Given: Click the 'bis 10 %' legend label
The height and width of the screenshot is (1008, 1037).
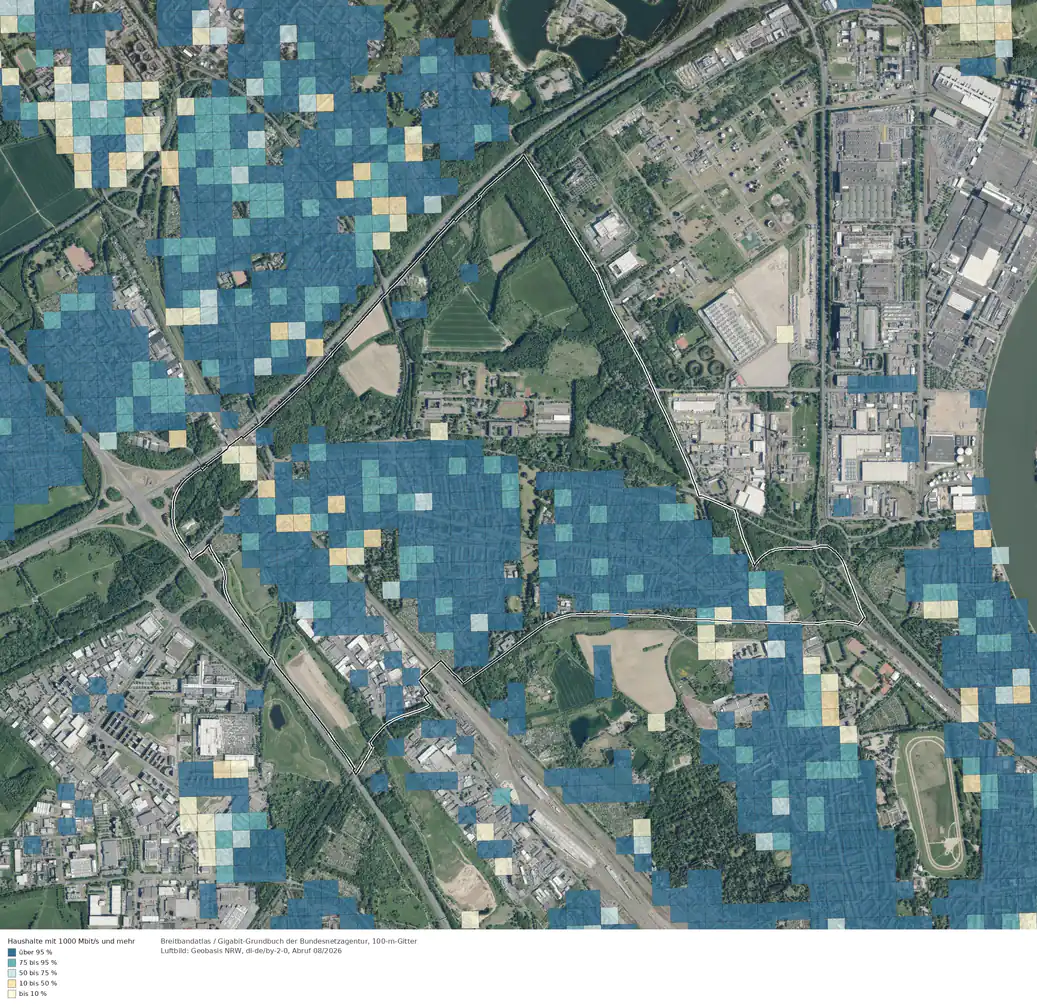Looking at the screenshot, I should tap(33, 993).
